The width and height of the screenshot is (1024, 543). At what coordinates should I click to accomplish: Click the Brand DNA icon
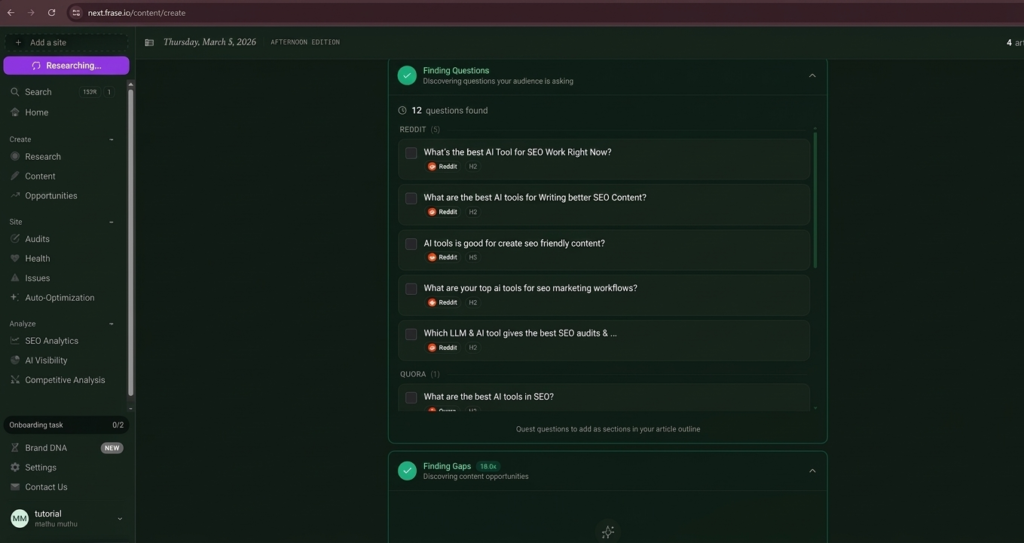pos(15,448)
